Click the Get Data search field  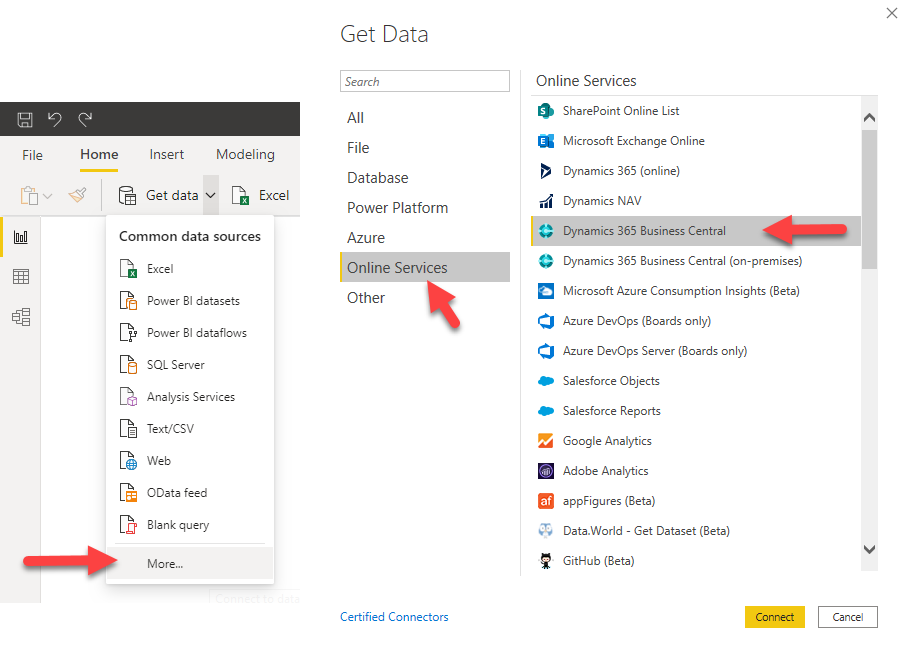(425, 81)
